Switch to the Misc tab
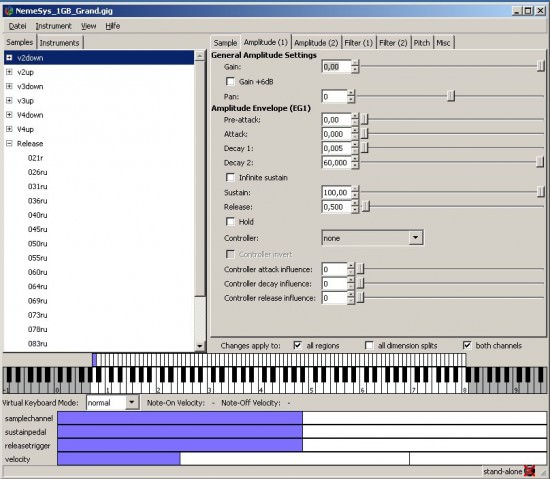Screen dimensions: 550x479 [443, 43]
